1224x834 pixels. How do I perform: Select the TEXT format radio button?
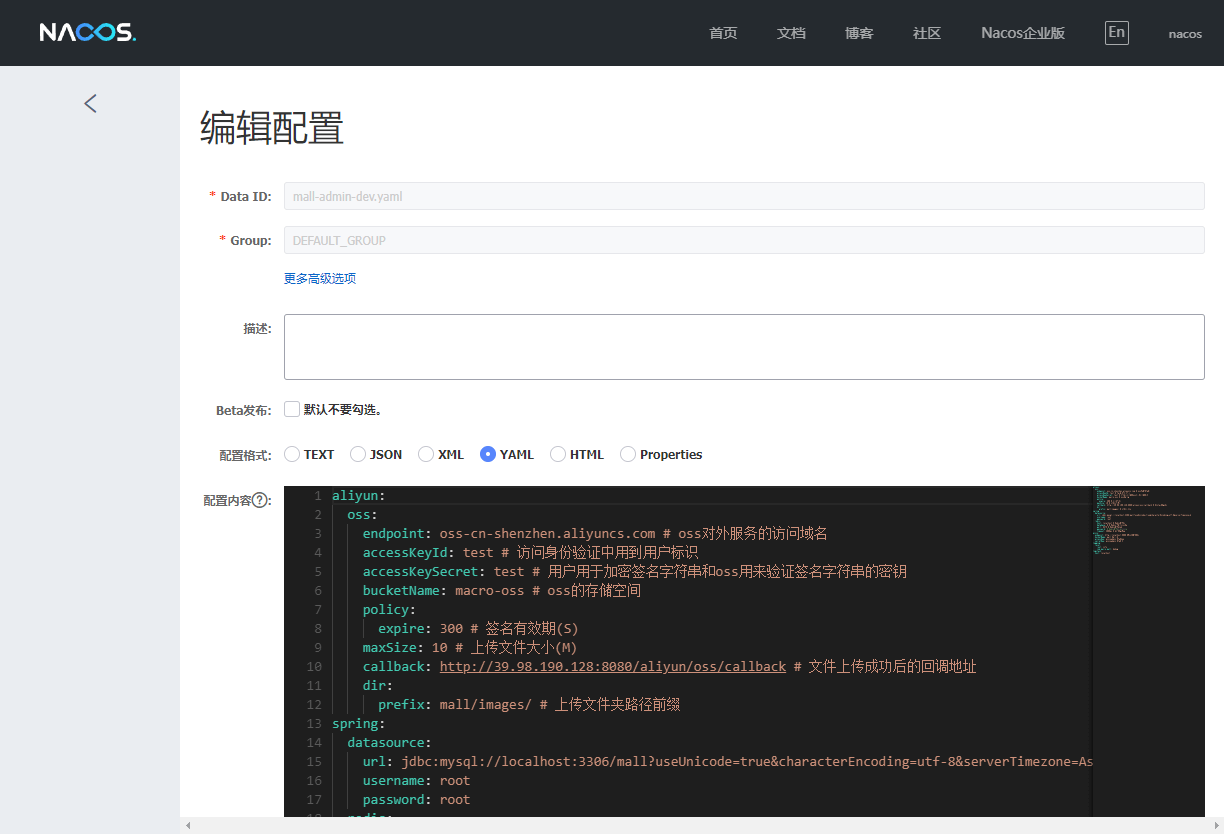point(292,454)
